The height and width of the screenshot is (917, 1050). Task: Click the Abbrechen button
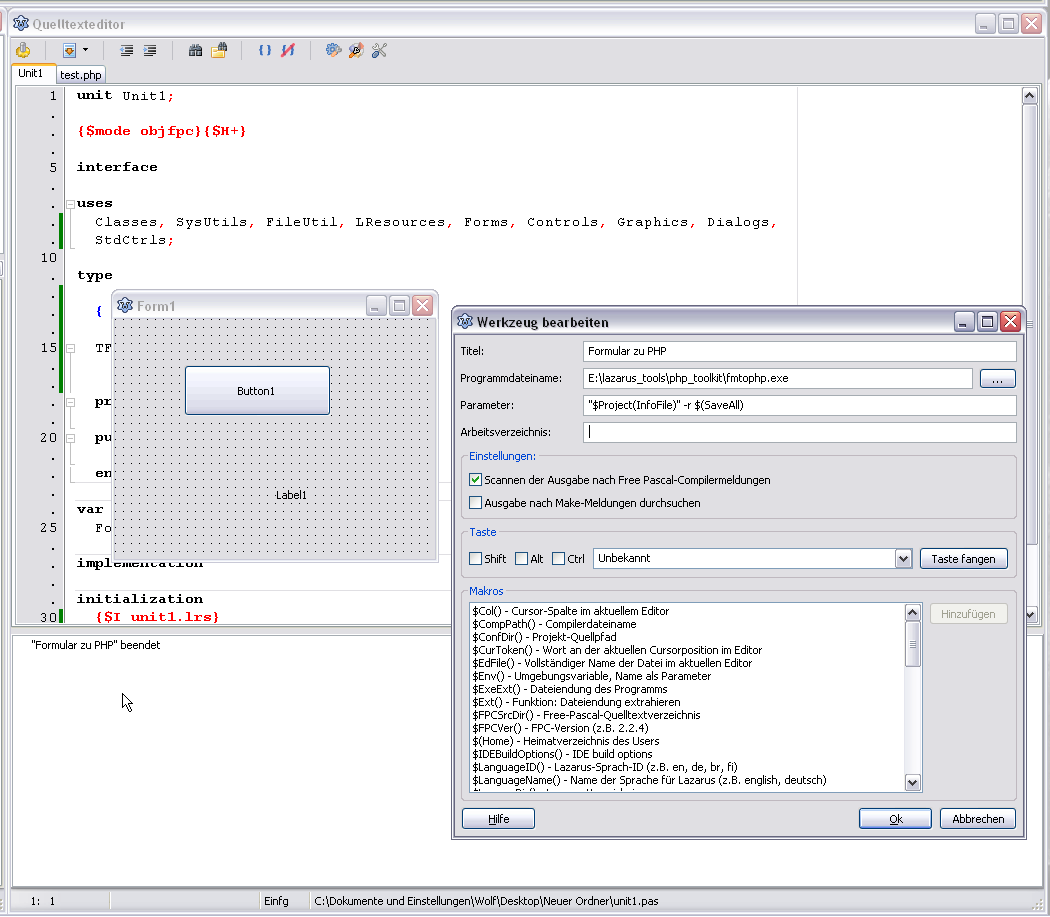pyautogui.click(x=977, y=819)
